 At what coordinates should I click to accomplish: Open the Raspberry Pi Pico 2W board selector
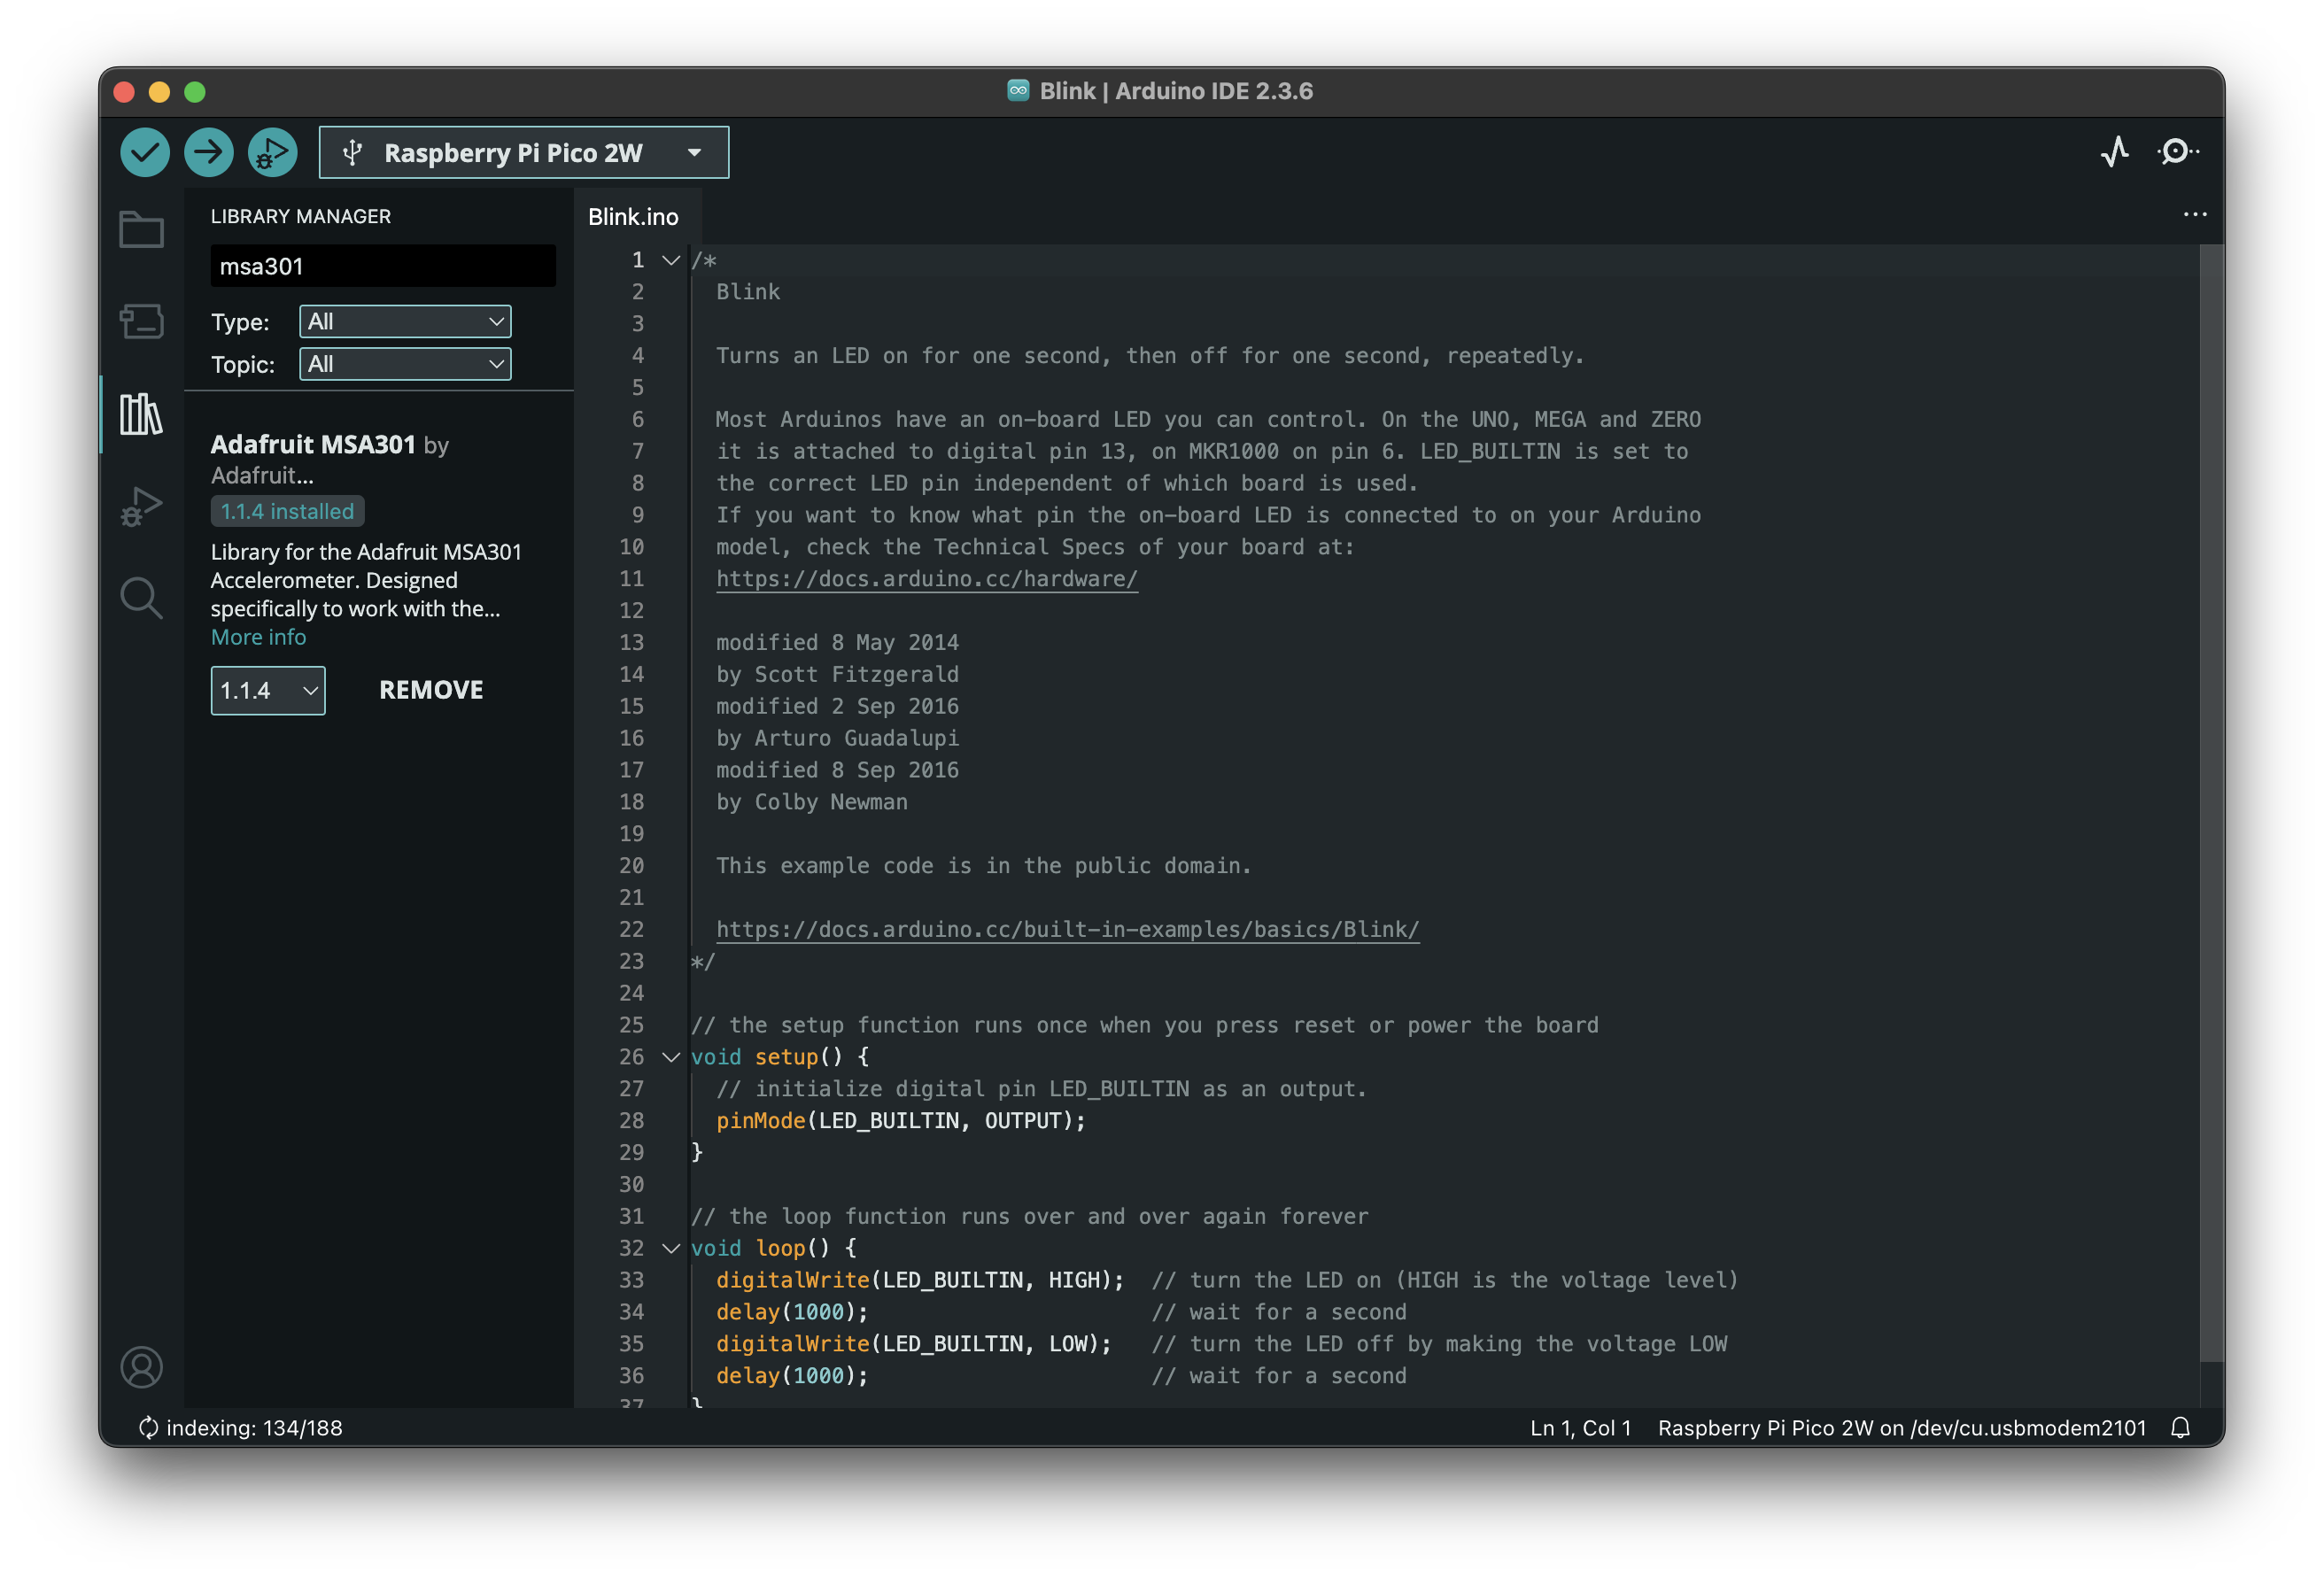click(524, 152)
